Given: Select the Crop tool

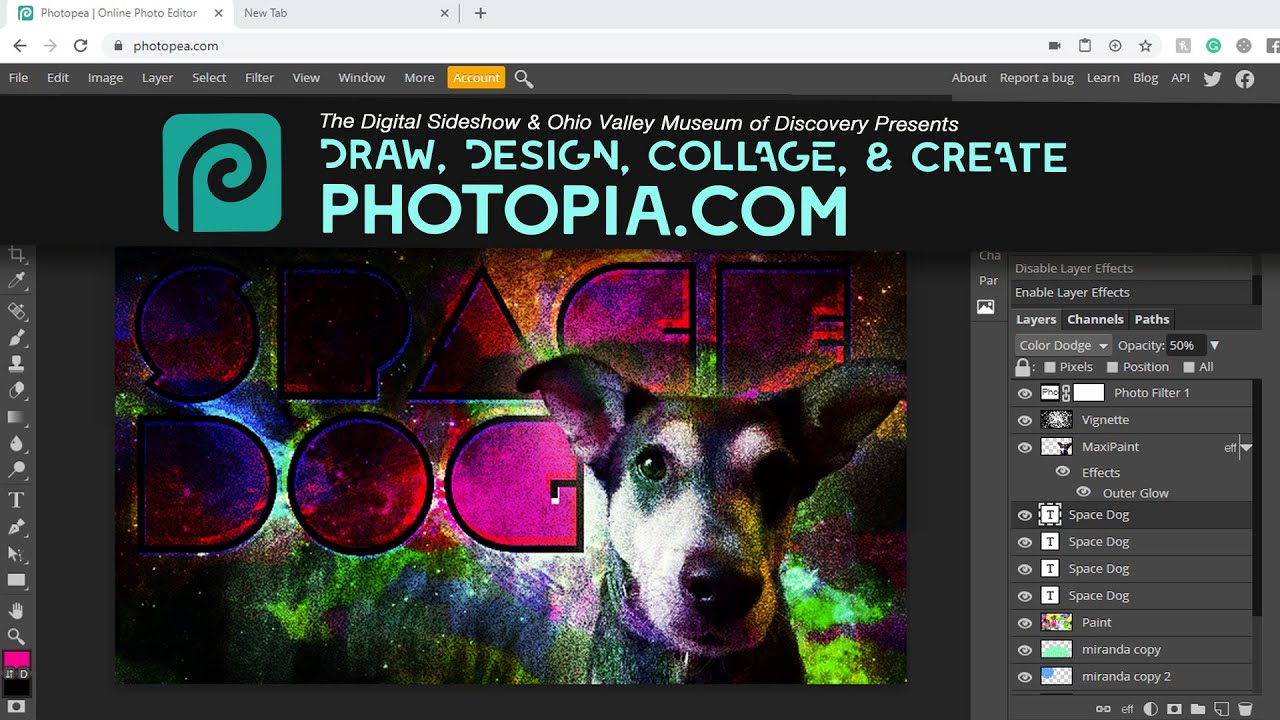Looking at the screenshot, I should (16, 256).
